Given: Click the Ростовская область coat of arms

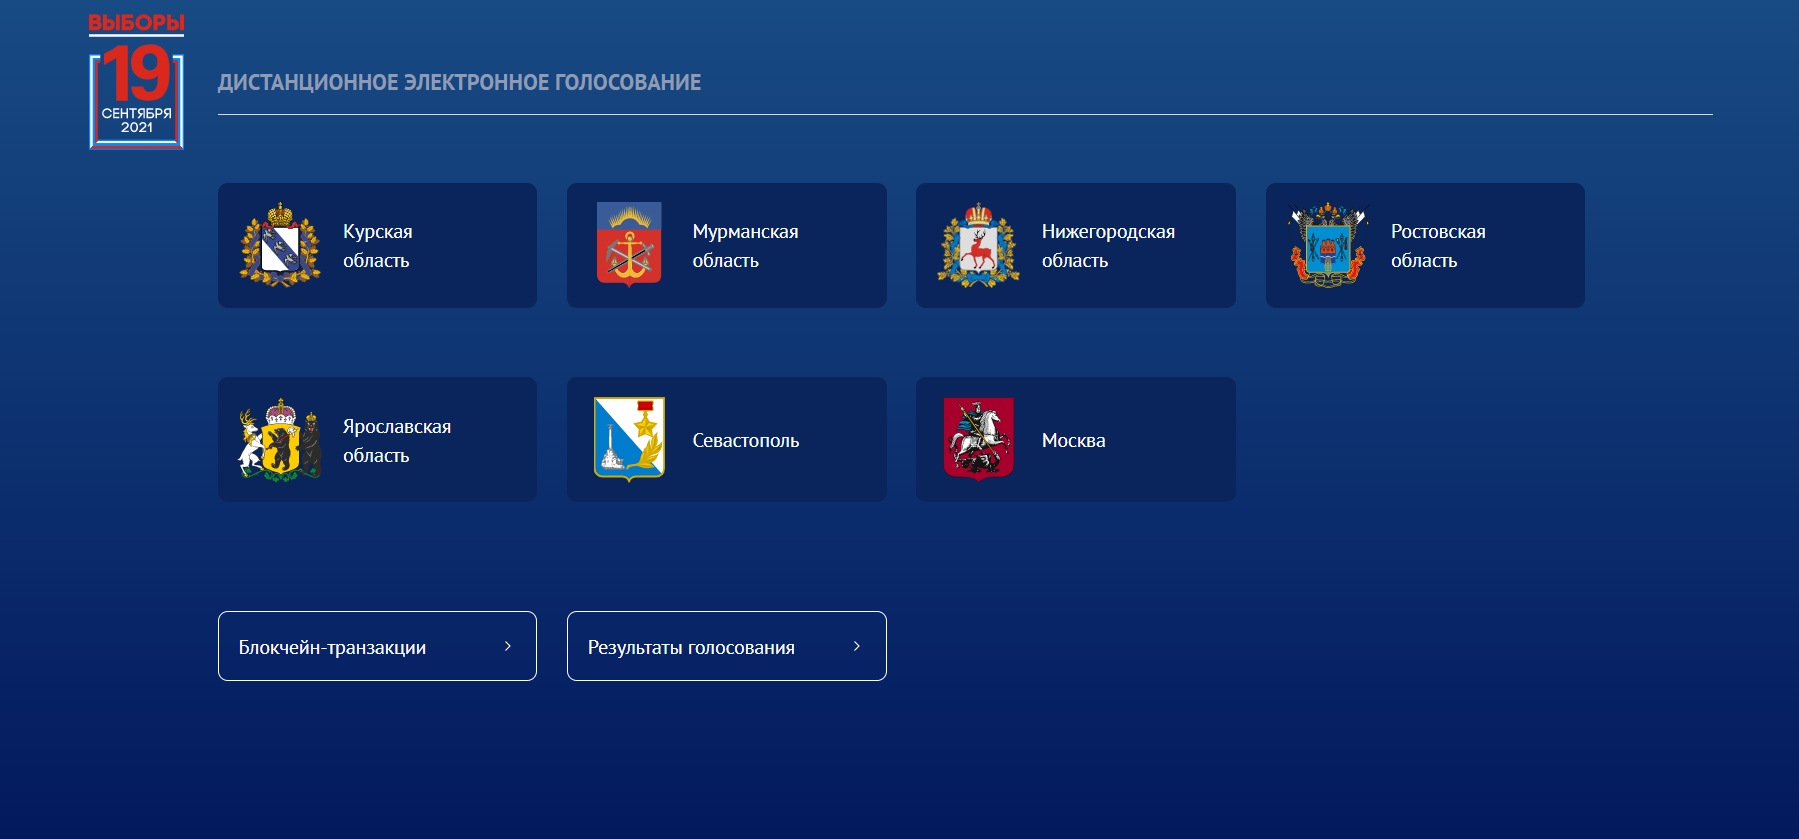Looking at the screenshot, I should tap(1328, 245).
